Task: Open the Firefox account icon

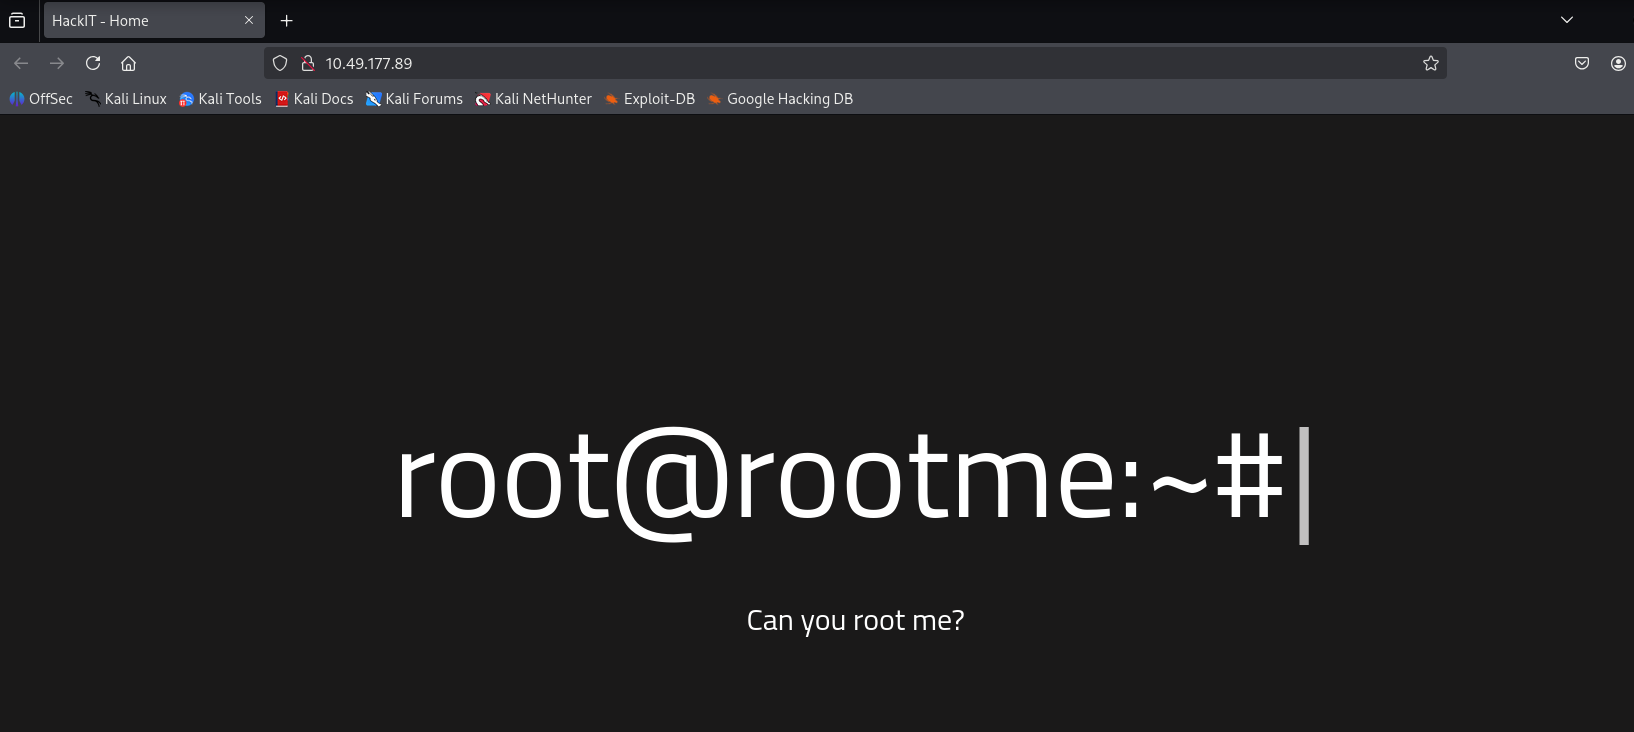Action: coord(1617,63)
